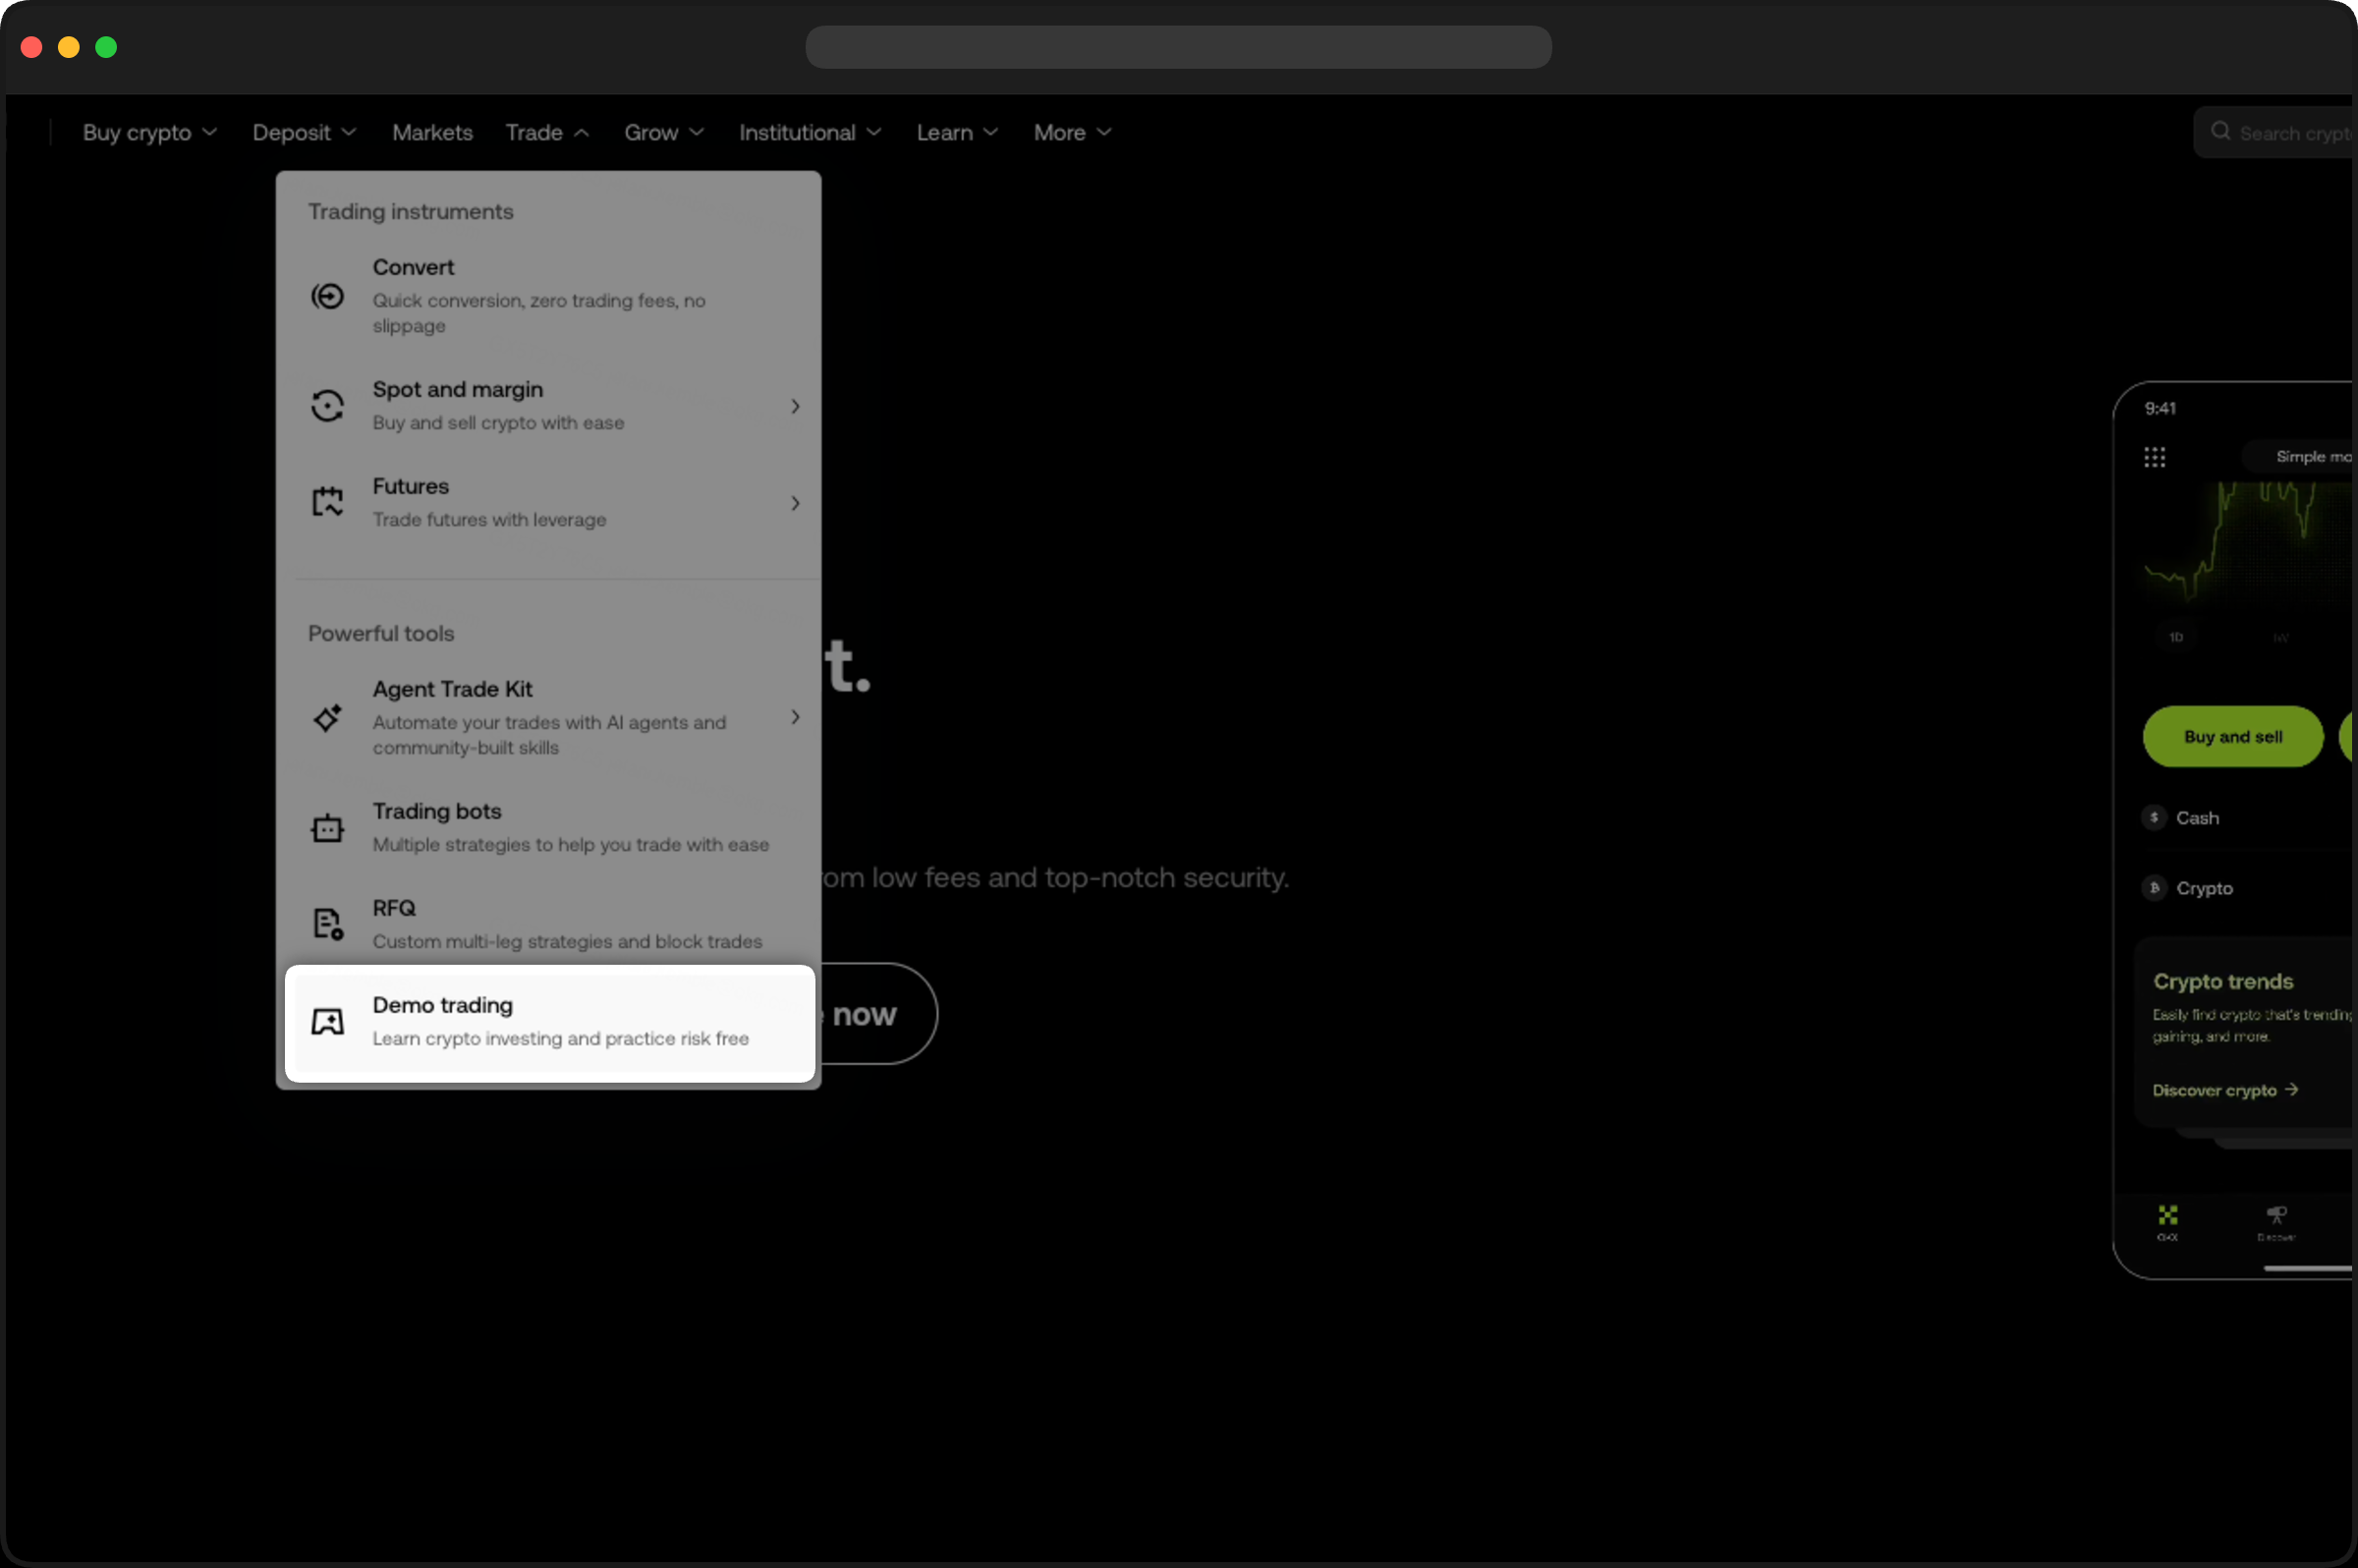The width and height of the screenshot is (2358, 1568).
Task: Click the Spot and margin icon
Action: (327, 405)
